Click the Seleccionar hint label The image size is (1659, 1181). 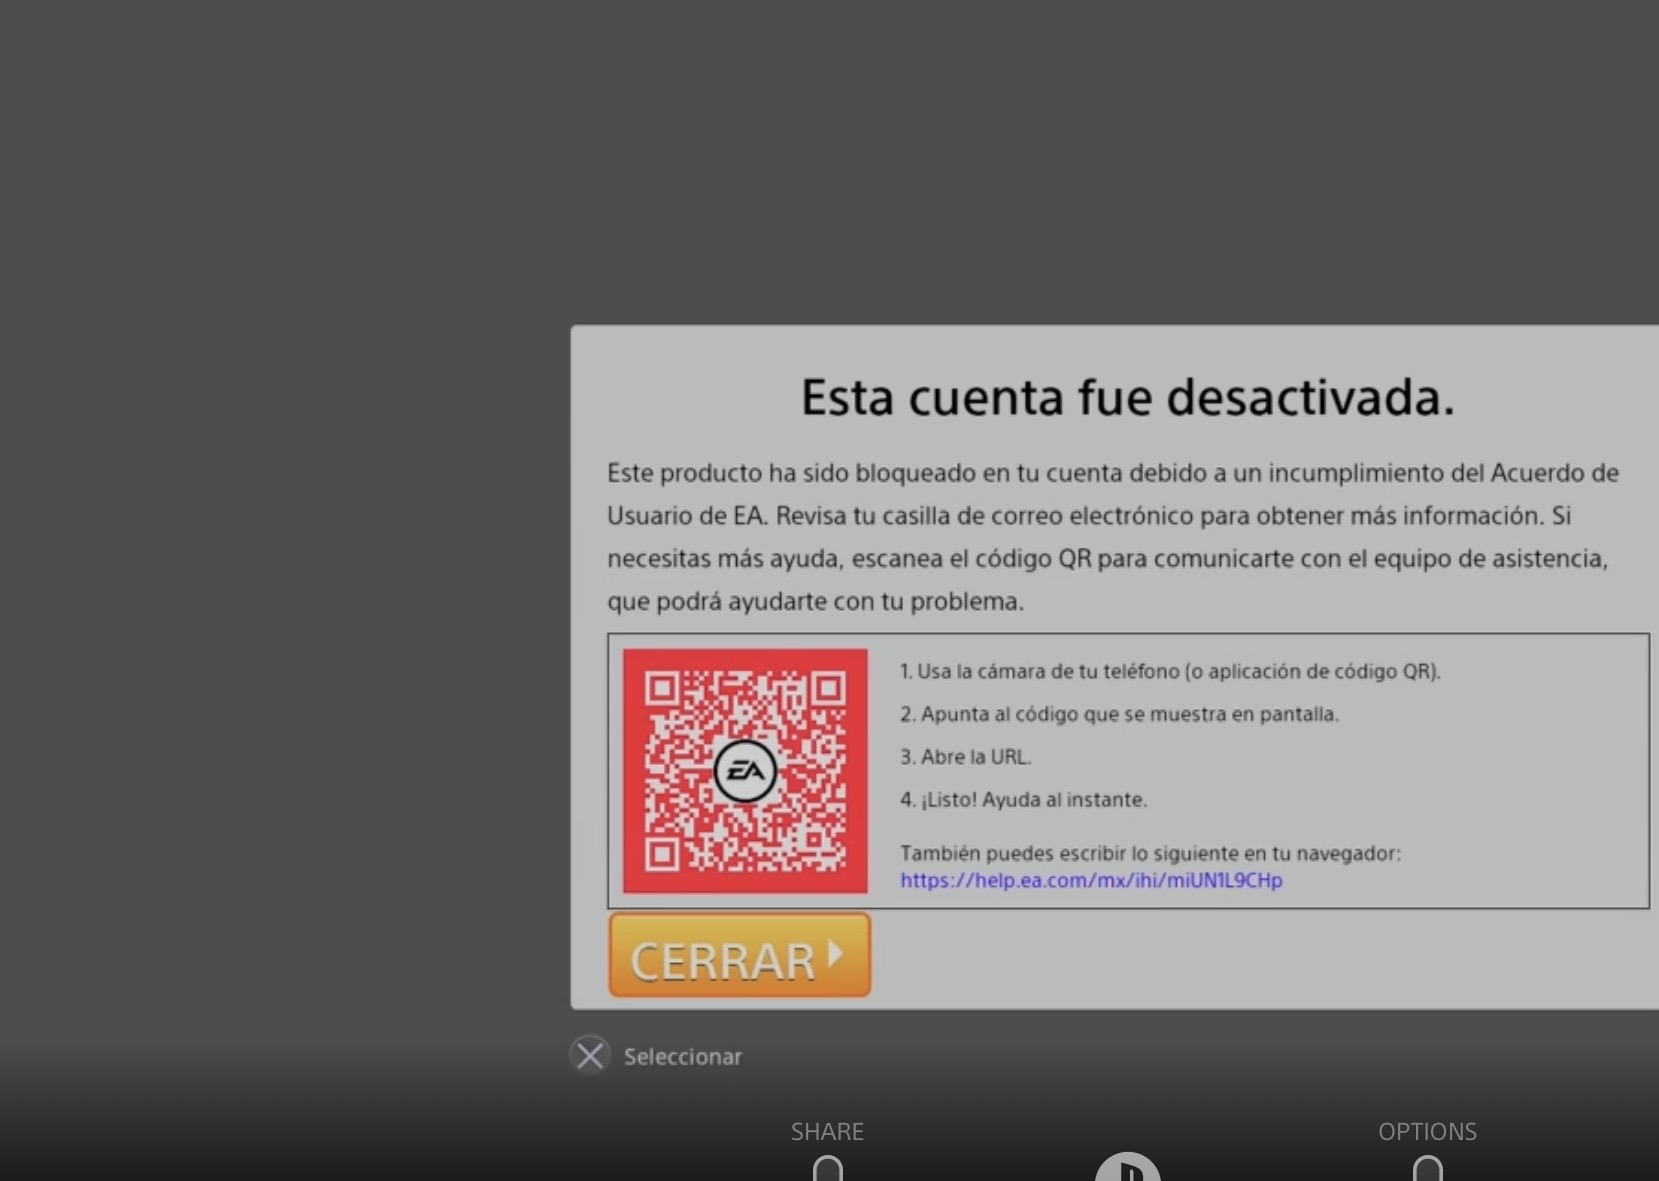(x=683, y=1057)
